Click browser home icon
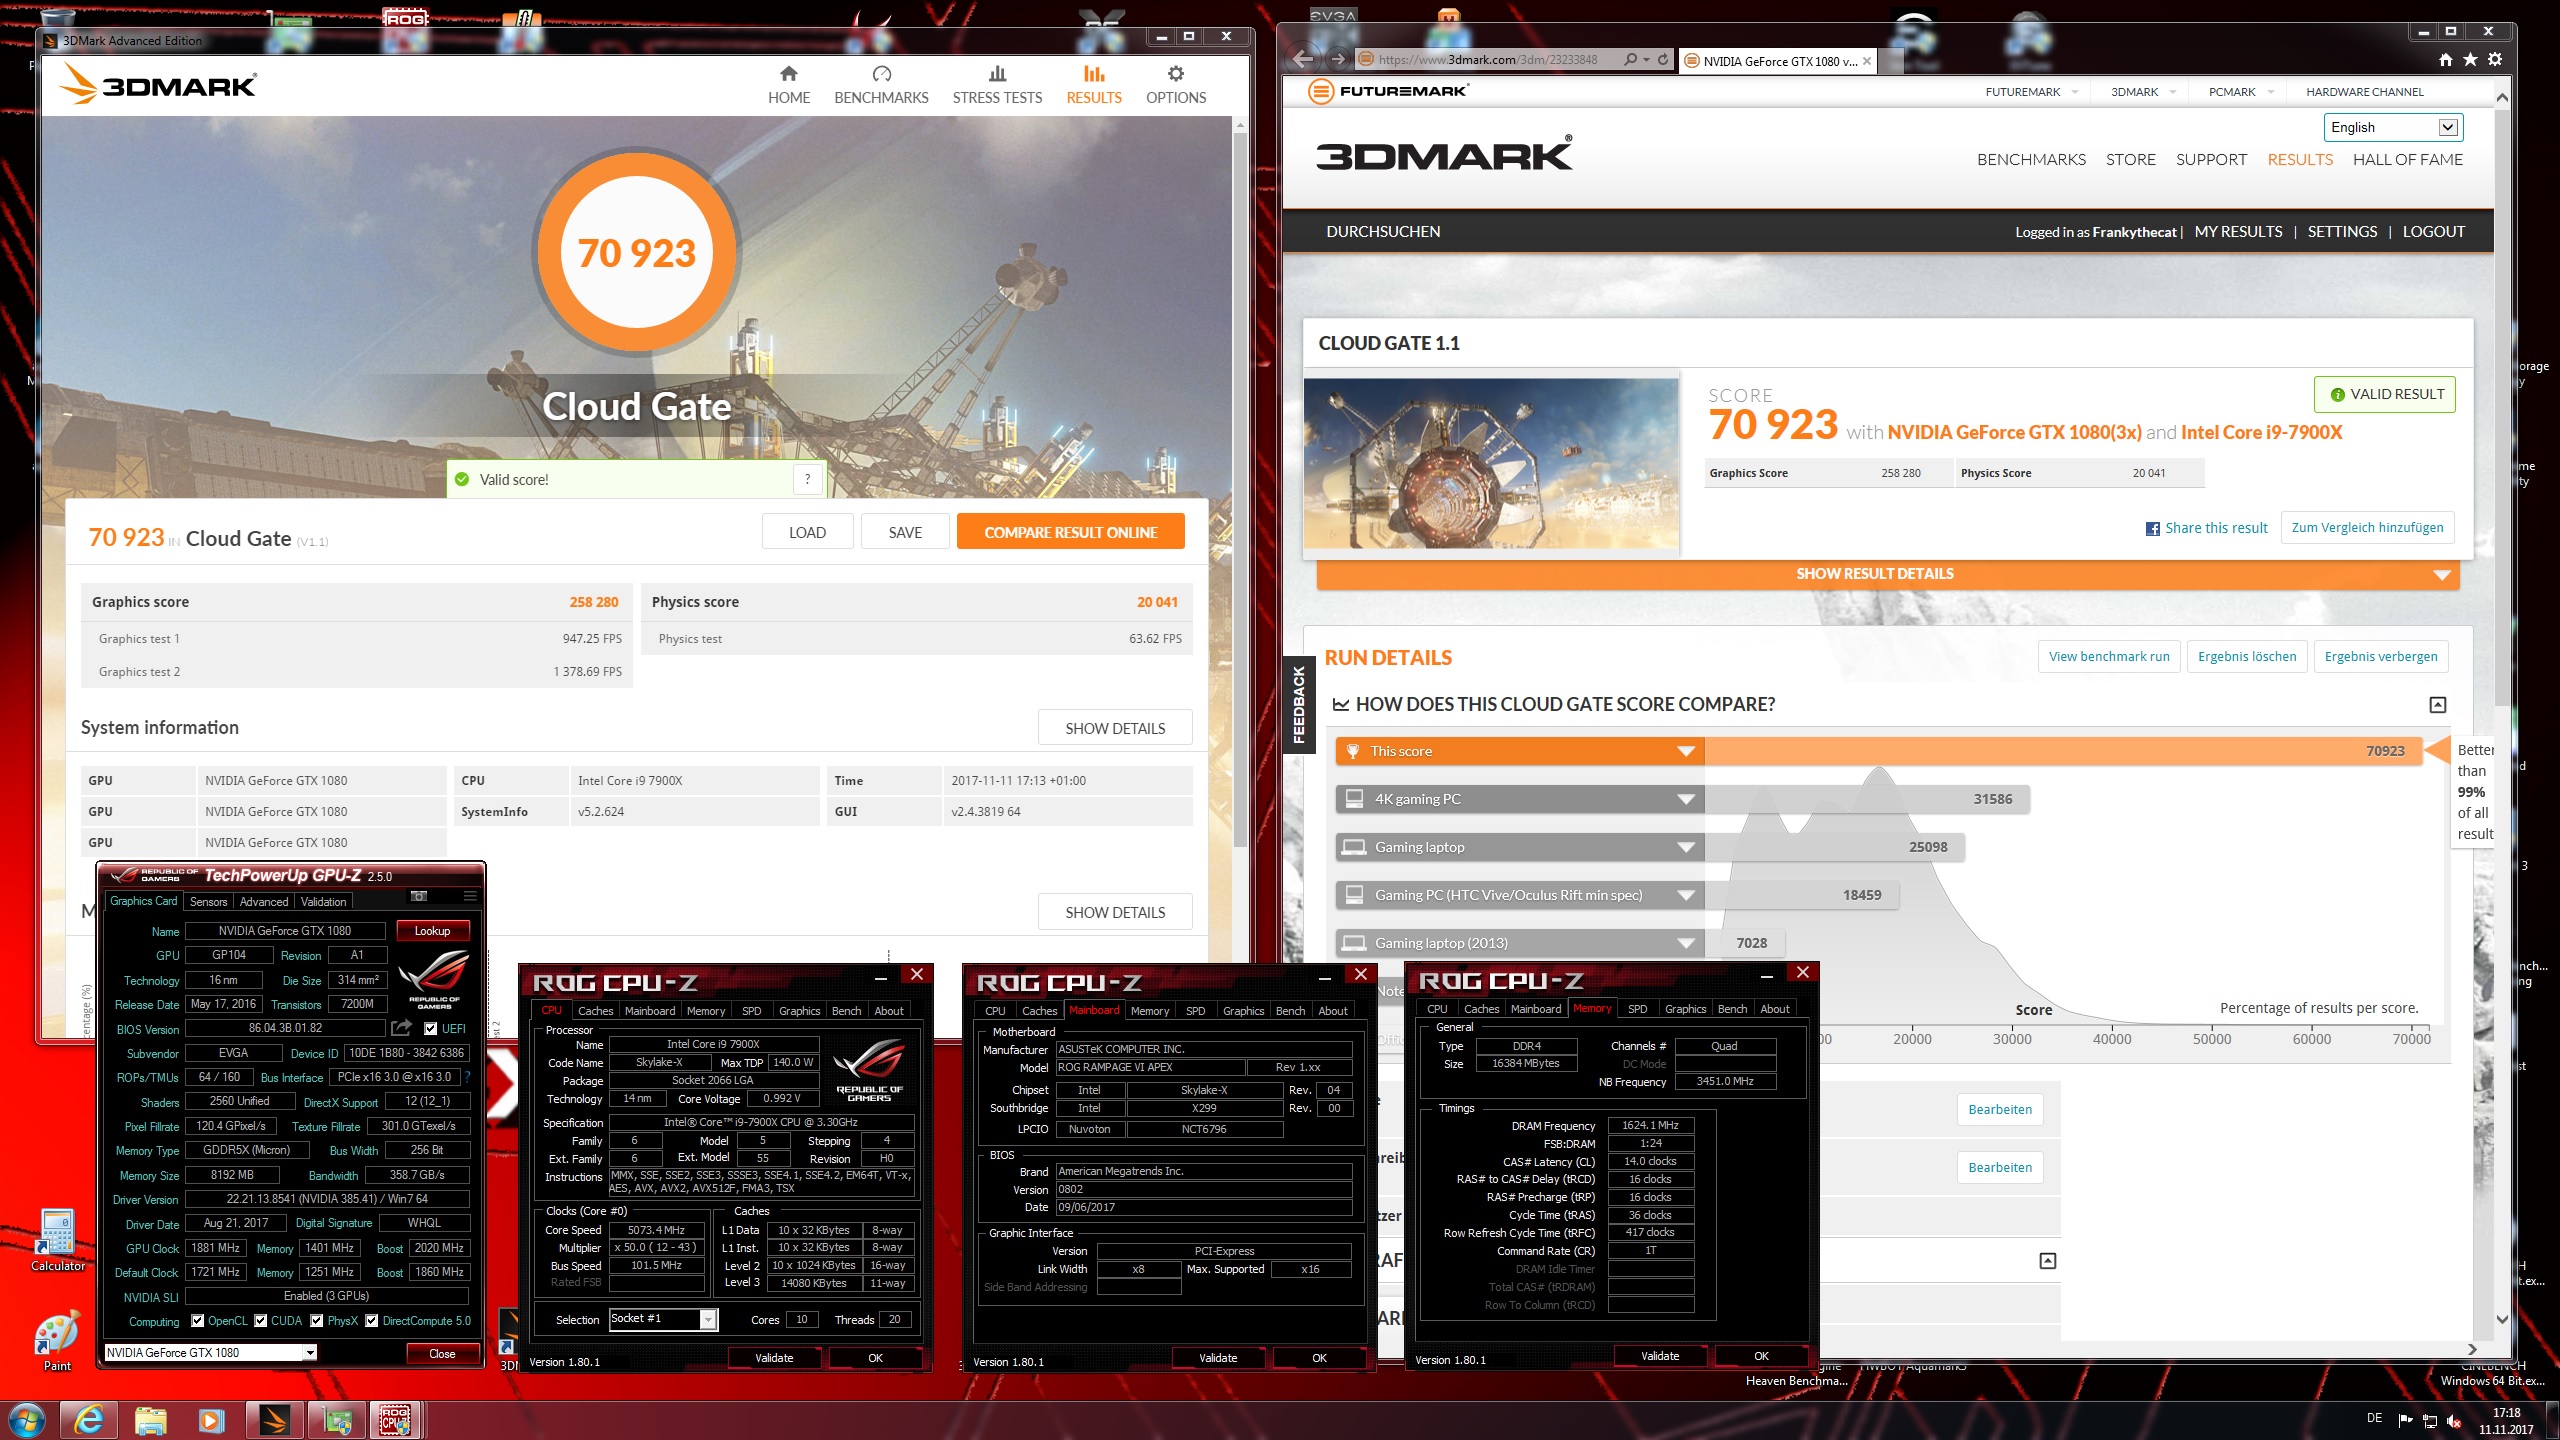Image resolution: width=2560 pixels, height=1440 pixels. click(2446, 60)
